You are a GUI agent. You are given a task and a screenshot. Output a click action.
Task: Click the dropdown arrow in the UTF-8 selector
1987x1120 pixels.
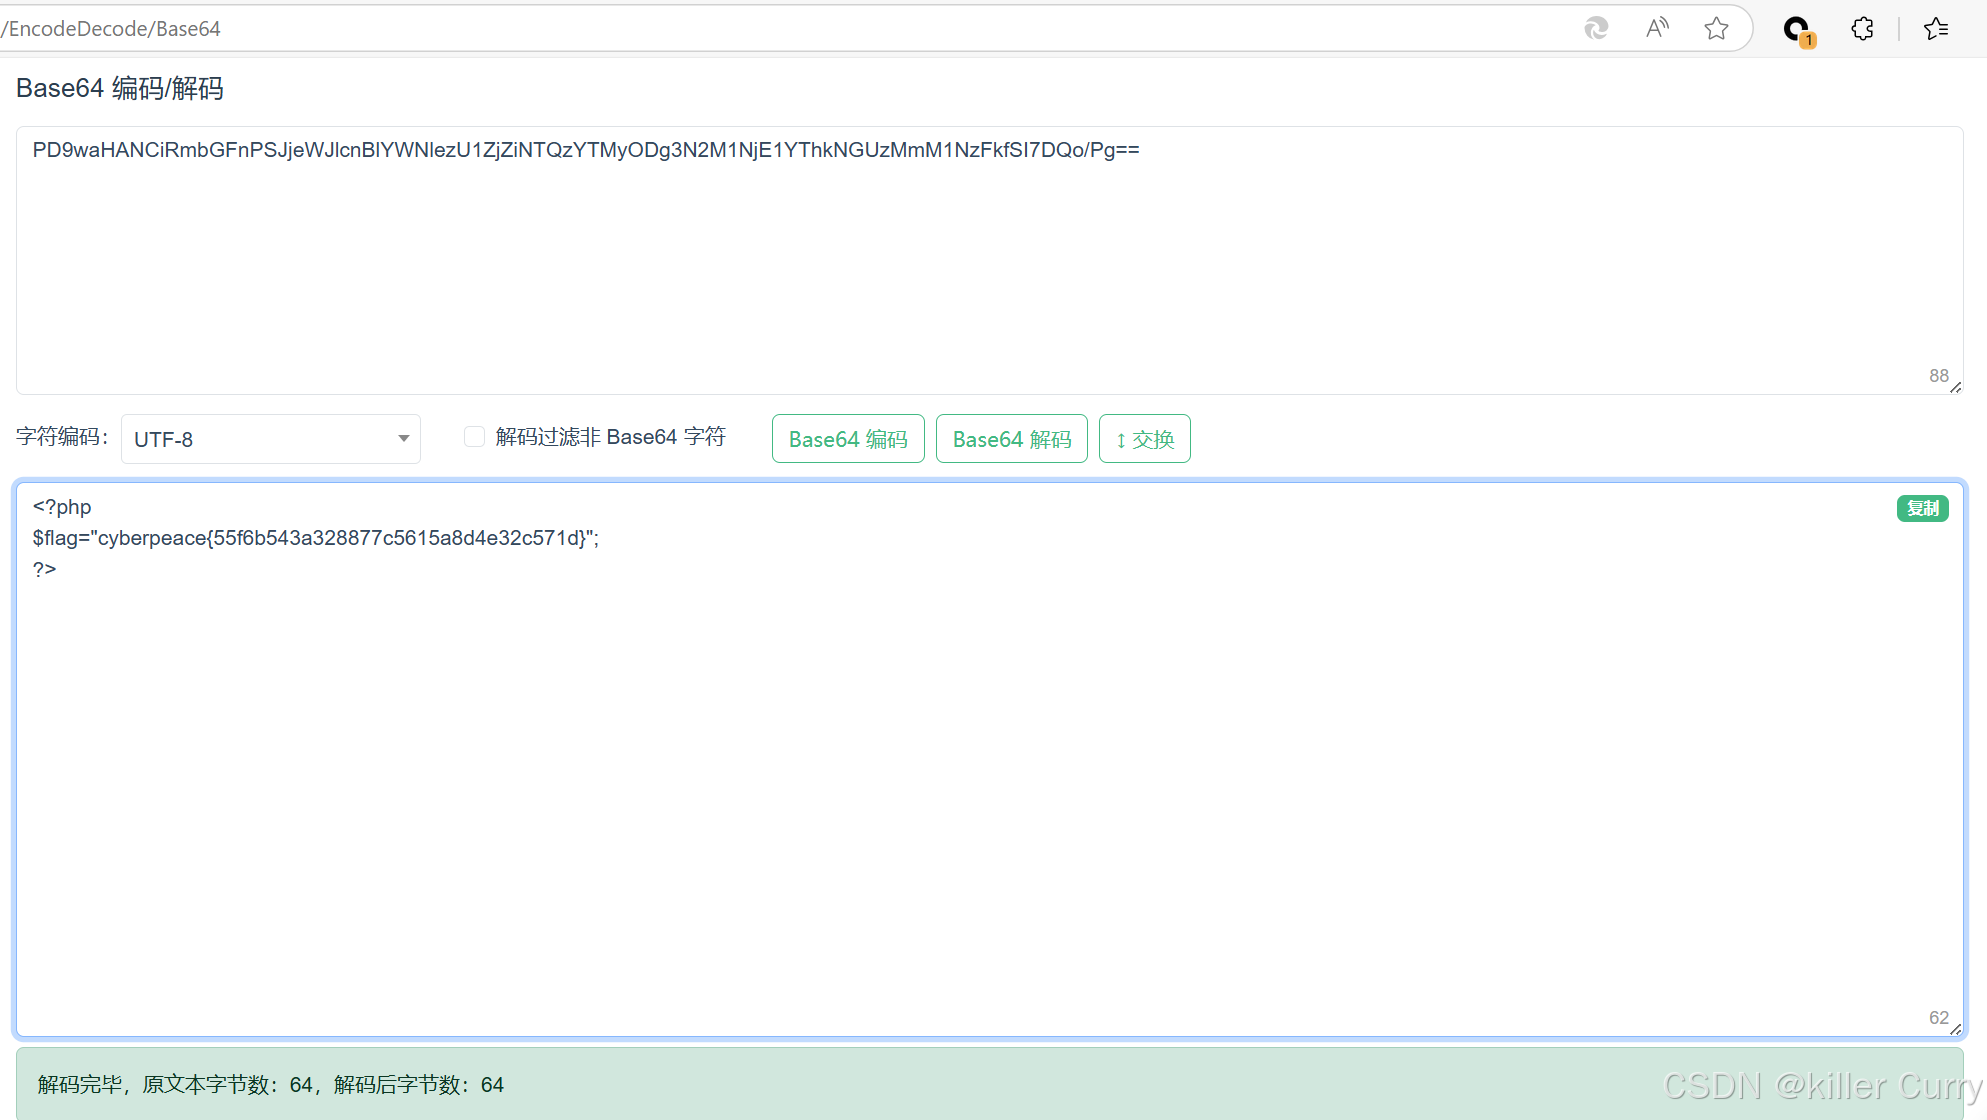pyautogui.click(x=403, y=439)
